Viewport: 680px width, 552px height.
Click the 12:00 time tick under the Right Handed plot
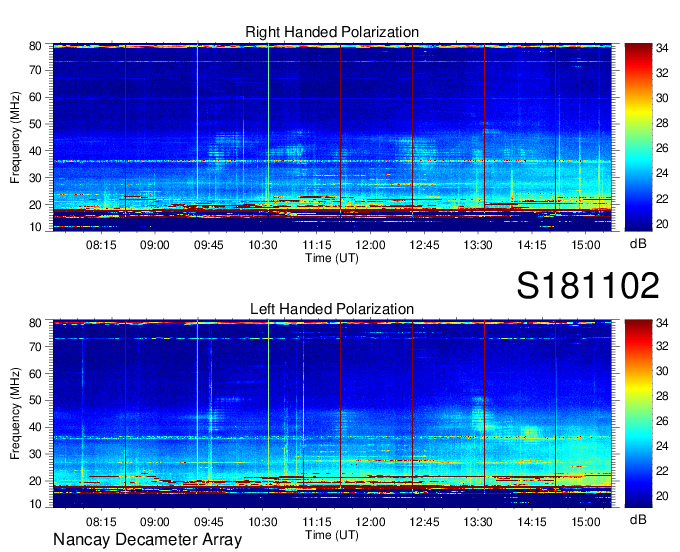pos(370,245)
